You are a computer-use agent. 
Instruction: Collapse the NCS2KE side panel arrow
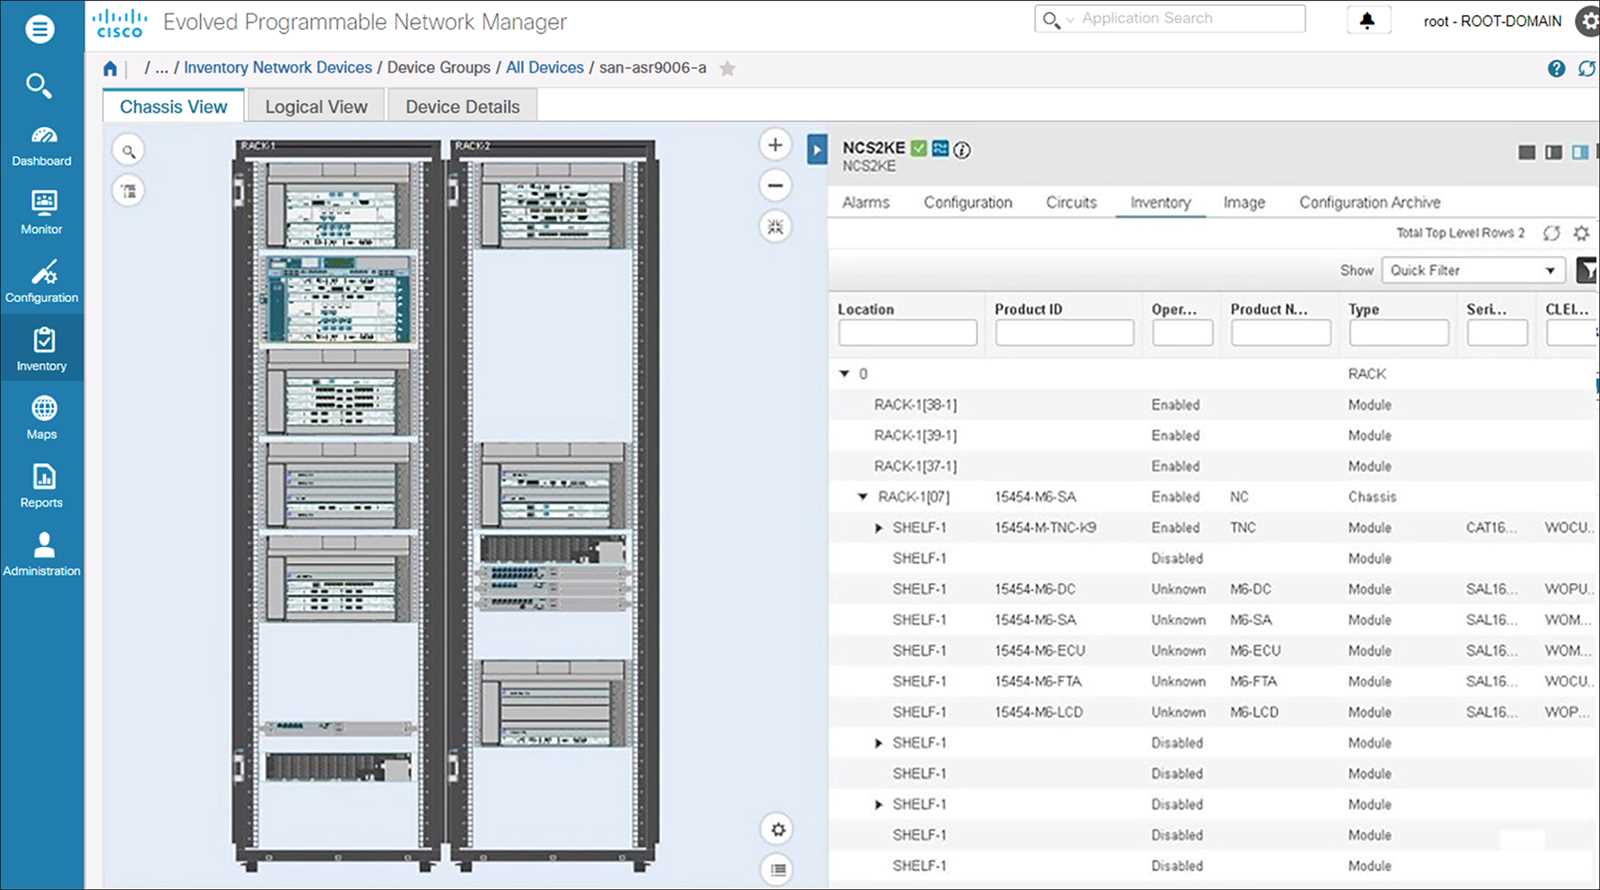pos(817,150)
